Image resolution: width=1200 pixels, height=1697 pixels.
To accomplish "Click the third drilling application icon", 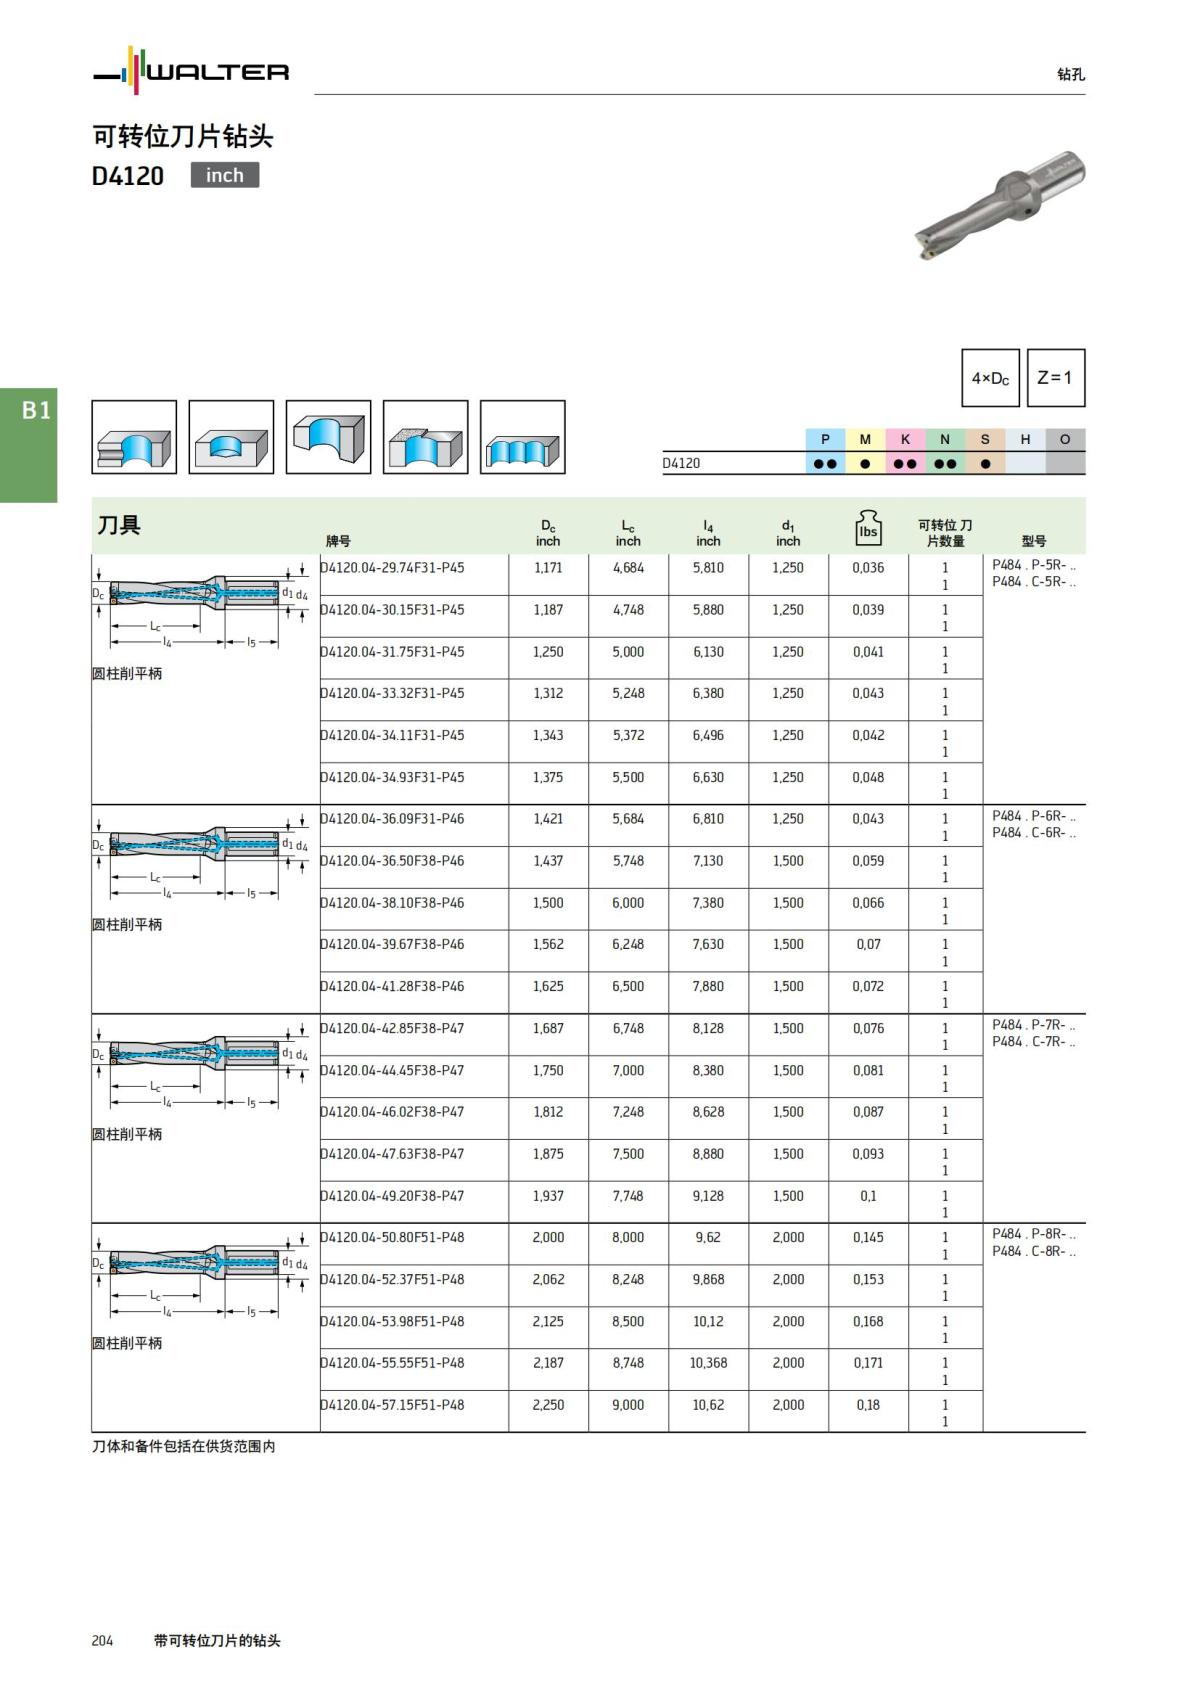I will [328, 437].
